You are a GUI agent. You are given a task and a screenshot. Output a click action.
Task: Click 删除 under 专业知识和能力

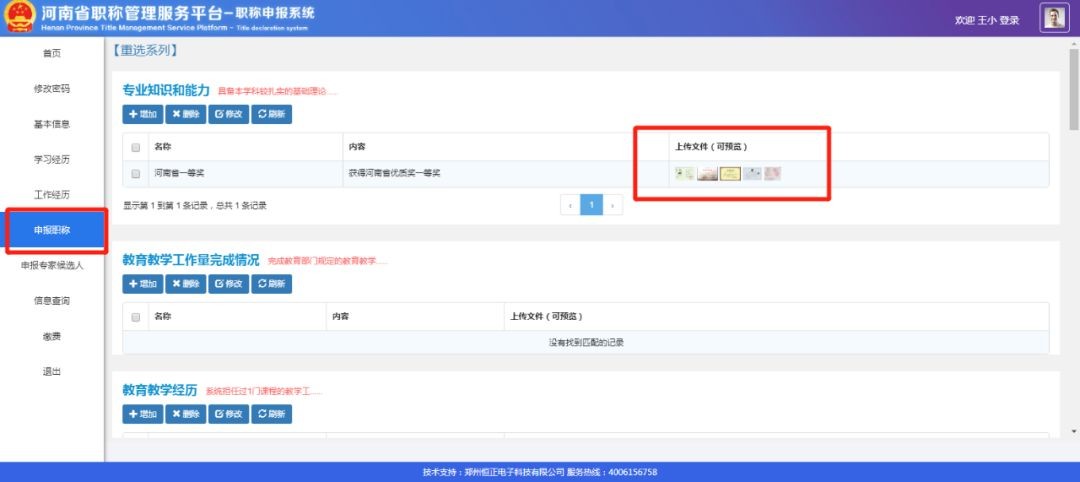pyautogui.click(x=185, y=114)
